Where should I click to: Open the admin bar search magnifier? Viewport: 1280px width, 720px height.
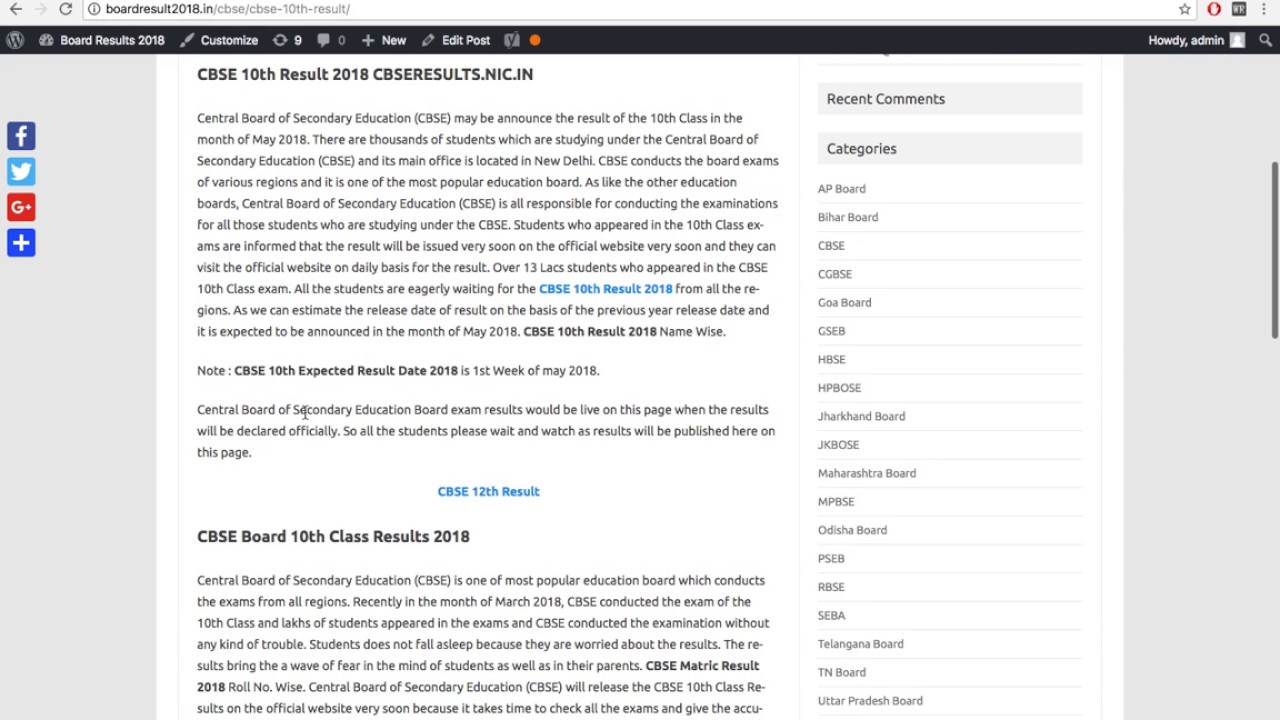1265,40
